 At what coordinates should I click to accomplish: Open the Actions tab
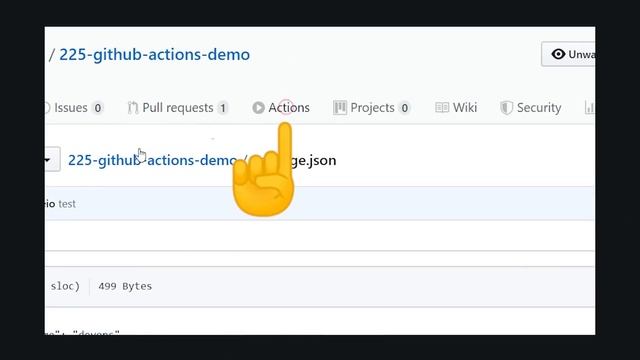[281, 108]
